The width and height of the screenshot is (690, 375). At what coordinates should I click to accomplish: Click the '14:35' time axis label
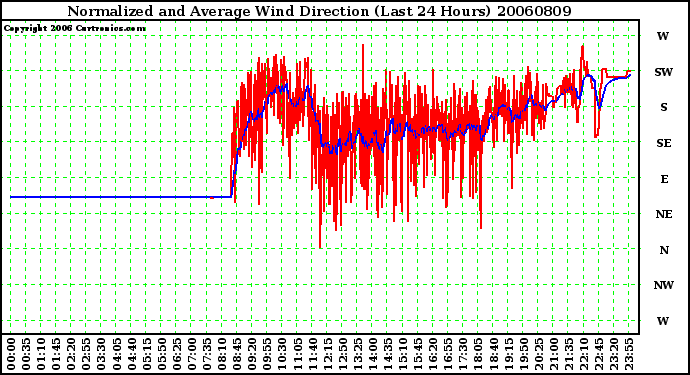pos(387,354)
